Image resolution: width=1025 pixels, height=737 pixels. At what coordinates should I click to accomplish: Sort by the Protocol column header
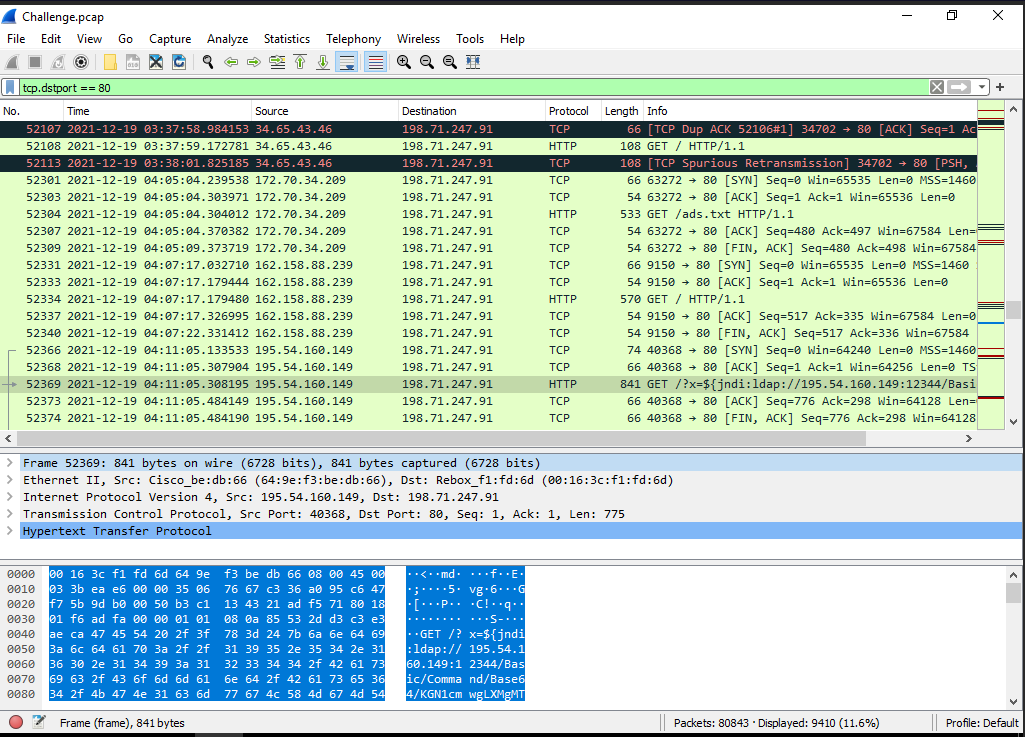tap(573, 111)
